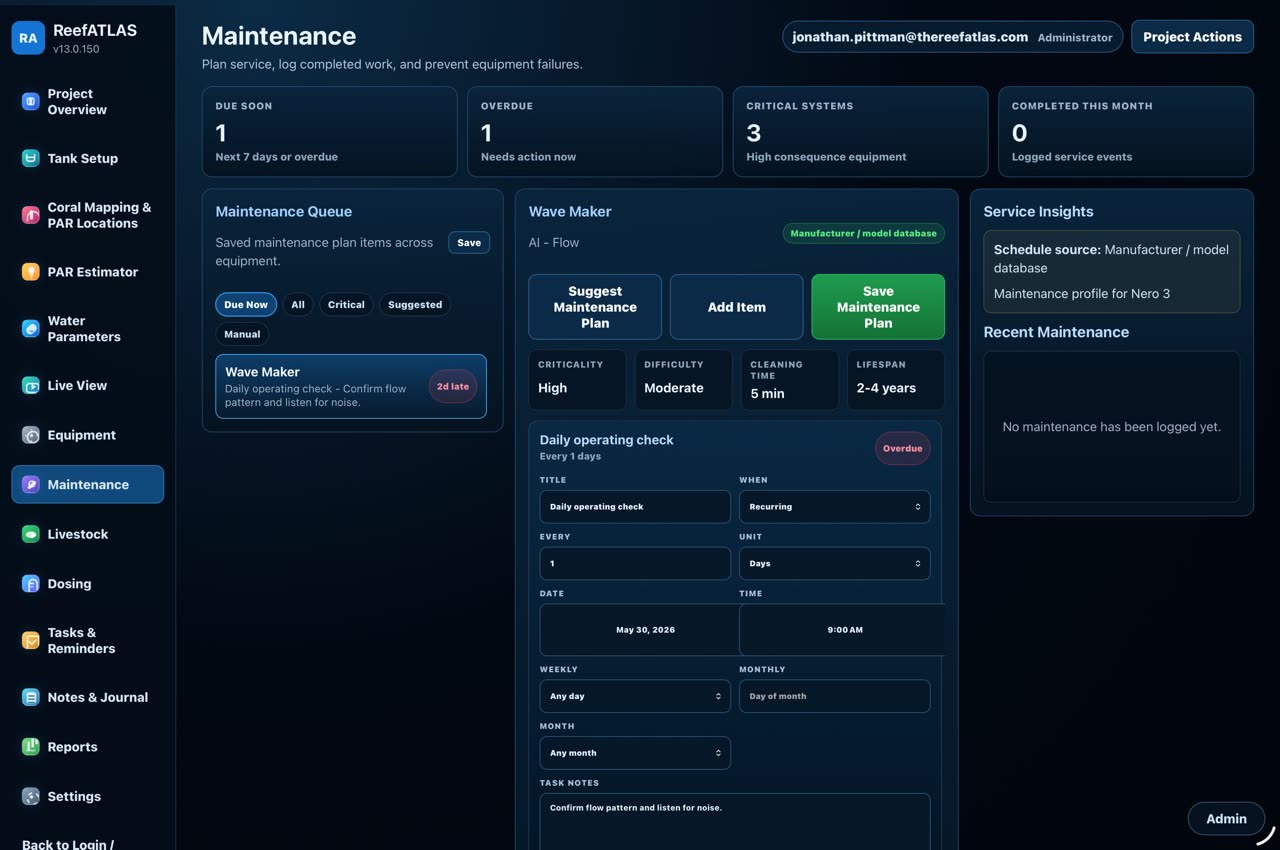
Task: Click the Difficulty Moderate tile
Action: tap(683, 379)
